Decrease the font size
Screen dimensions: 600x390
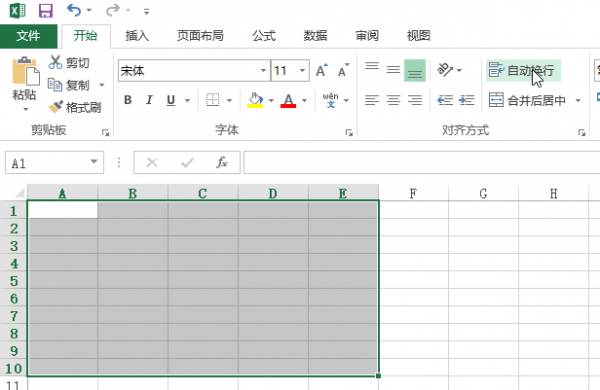[x=343, y=70]
